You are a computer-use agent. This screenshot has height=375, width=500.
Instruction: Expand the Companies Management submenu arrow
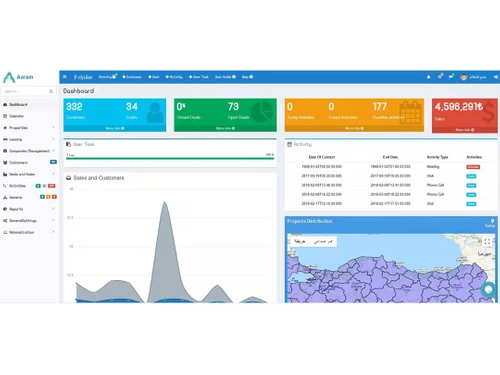click(53, 151)
